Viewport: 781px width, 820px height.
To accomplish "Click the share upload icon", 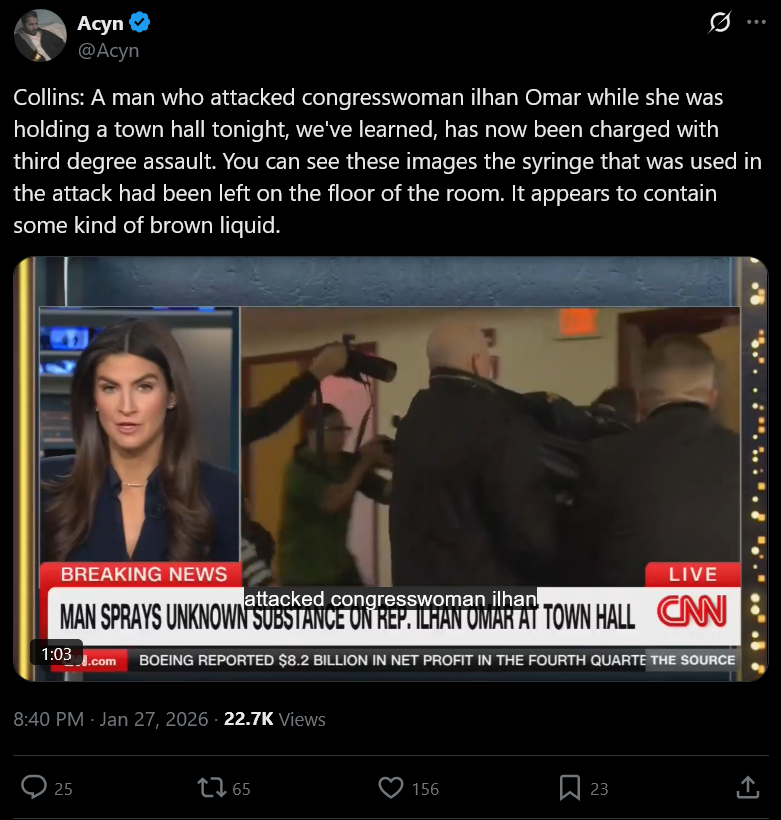I will pos(748,788).
